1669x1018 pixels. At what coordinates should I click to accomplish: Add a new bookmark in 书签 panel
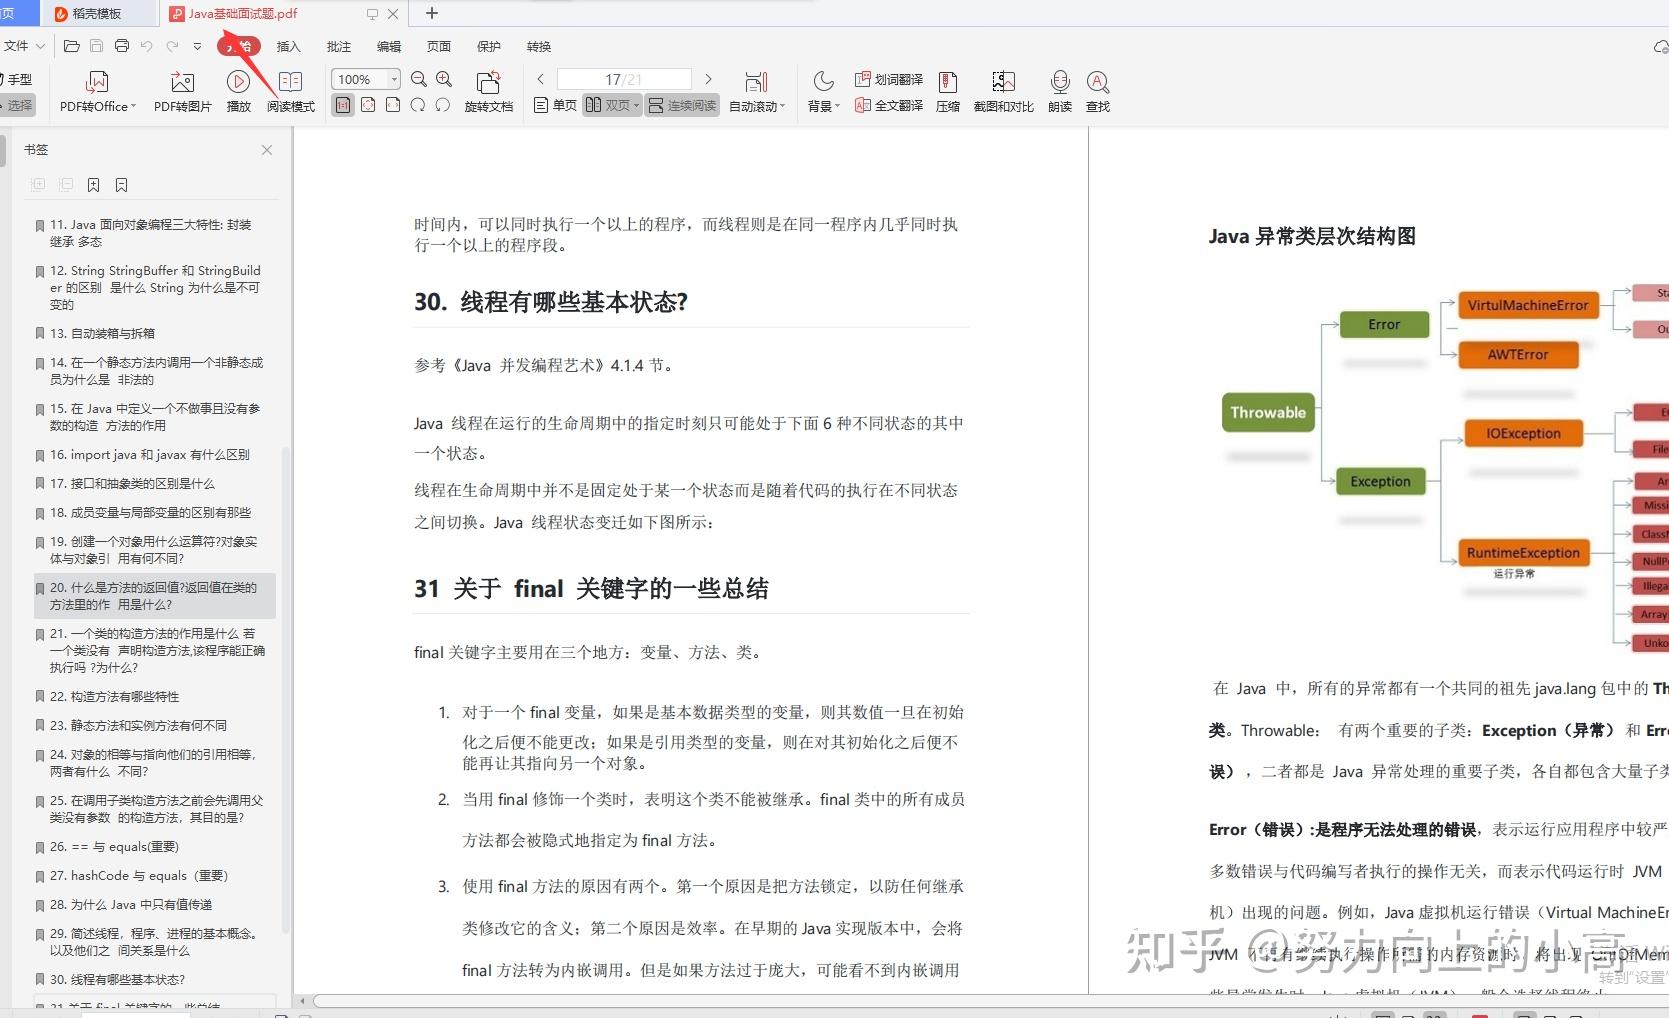click(93, 185)
